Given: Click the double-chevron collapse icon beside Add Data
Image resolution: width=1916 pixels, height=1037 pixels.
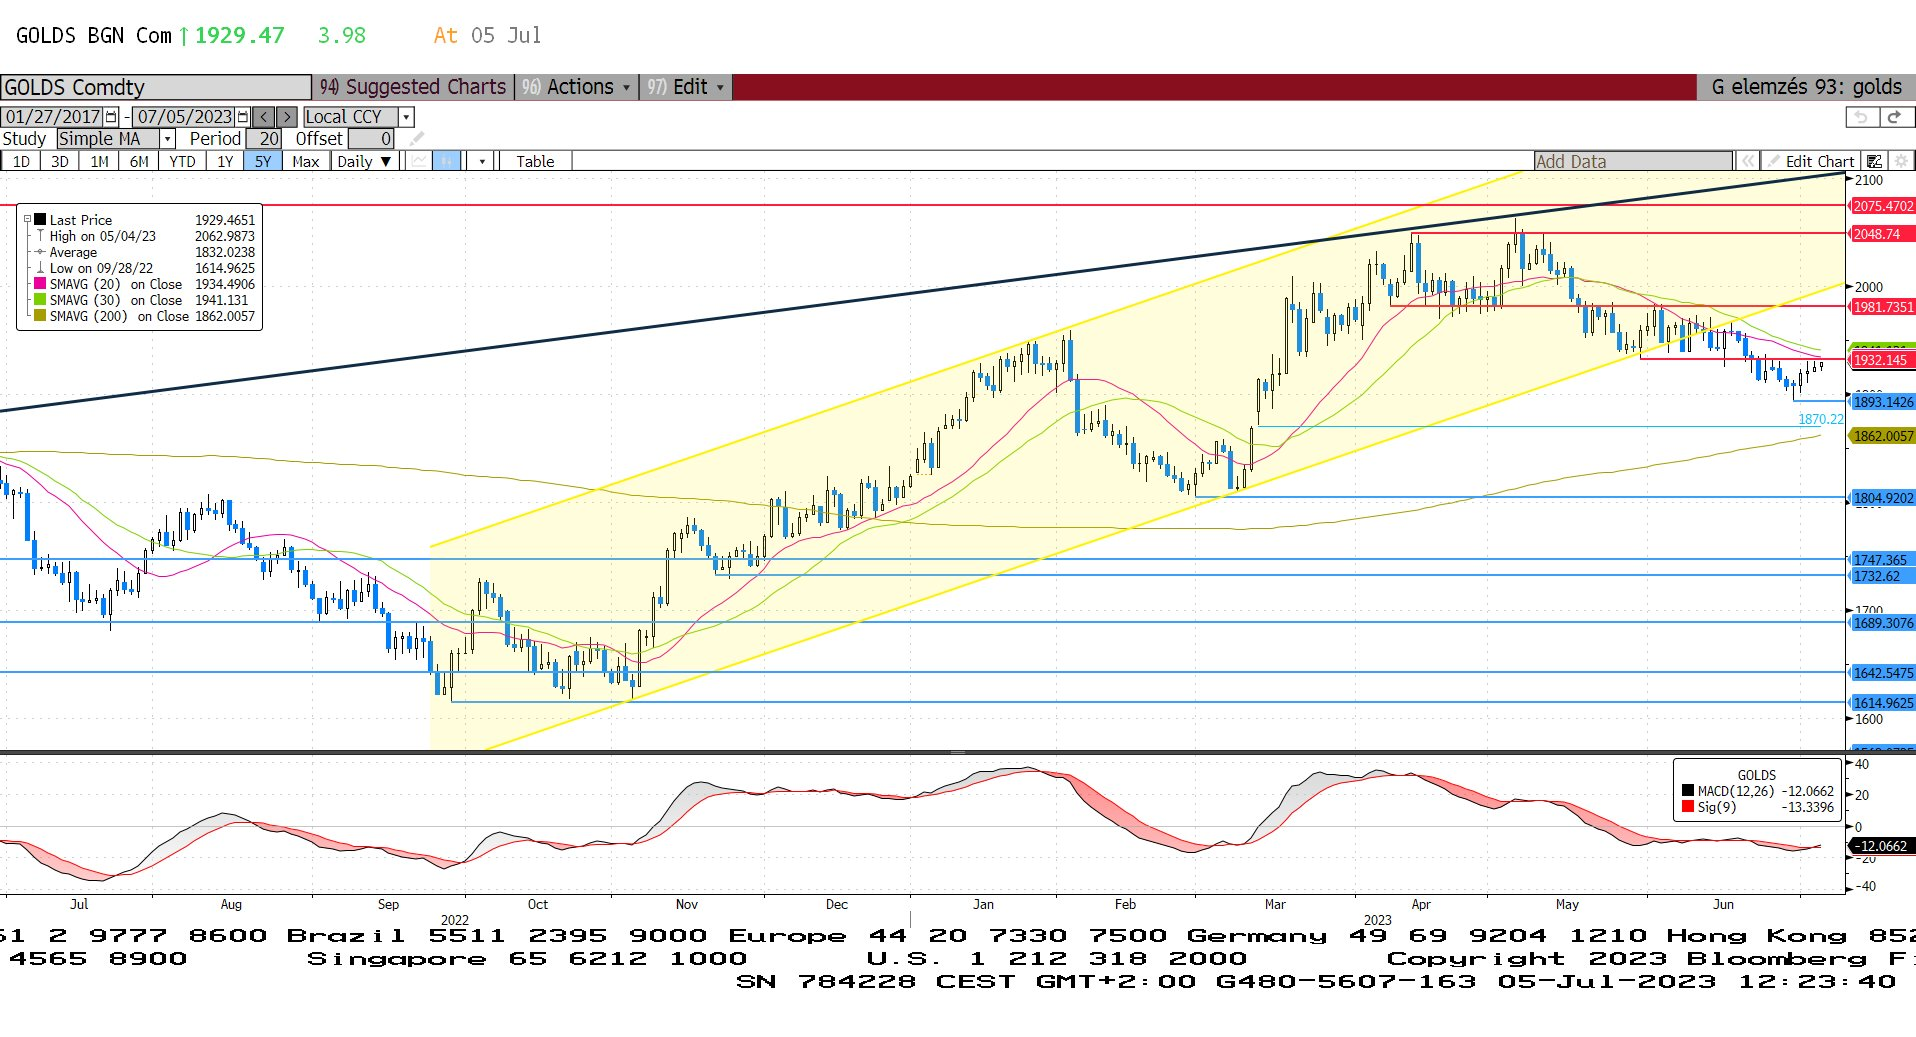Looking at the screenshot, I should coord(1747,161).
